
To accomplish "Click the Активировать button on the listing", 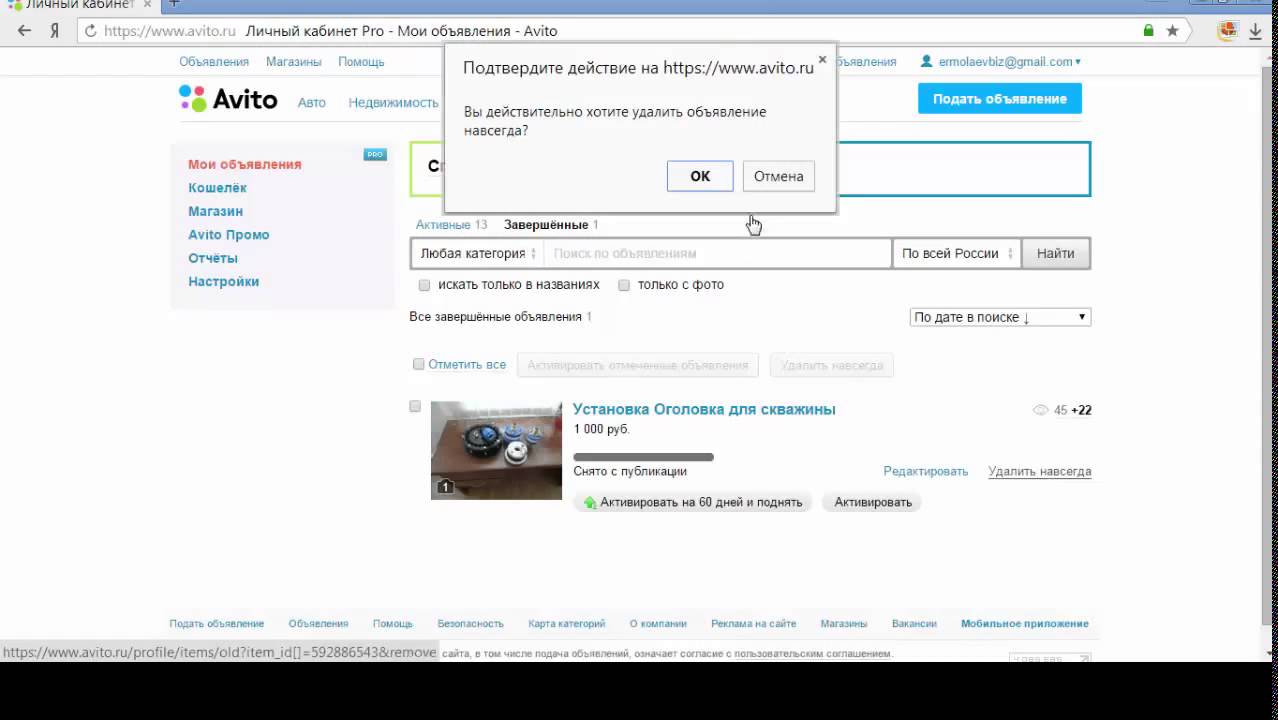I will coord(873,502).
